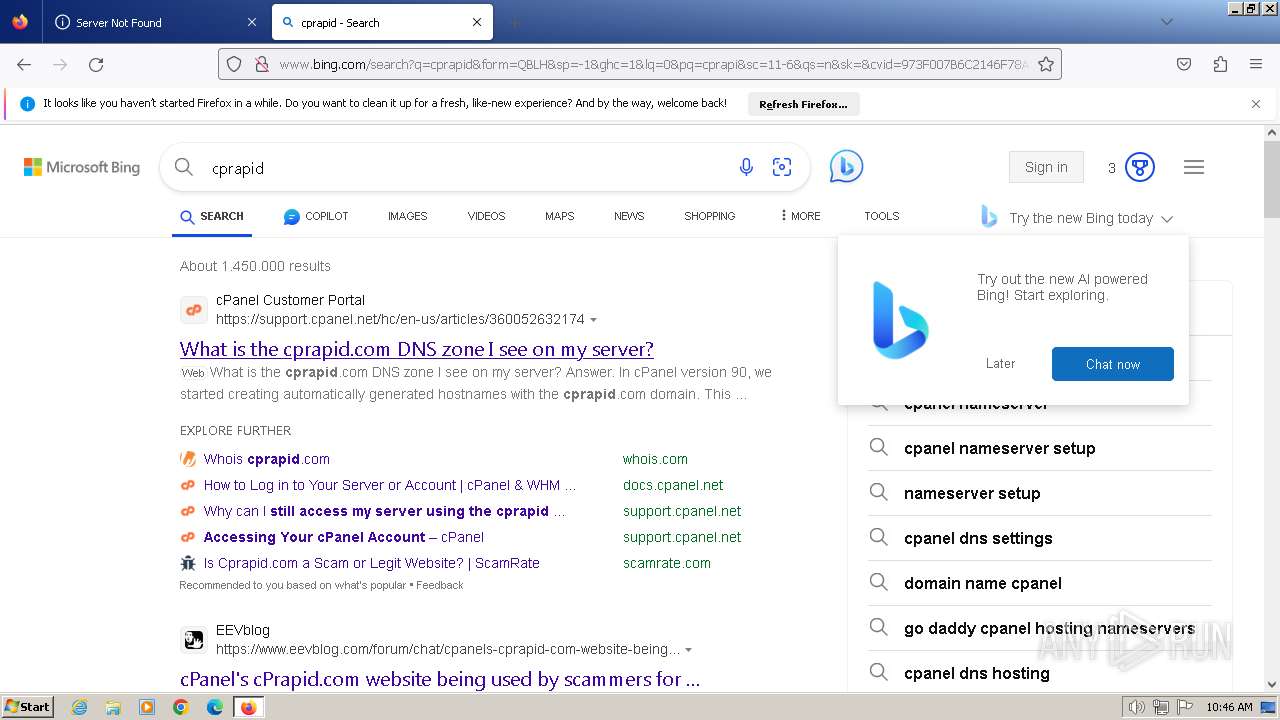Open 'What is the cprapid.com DNS zone' result

tap(417, 349)
